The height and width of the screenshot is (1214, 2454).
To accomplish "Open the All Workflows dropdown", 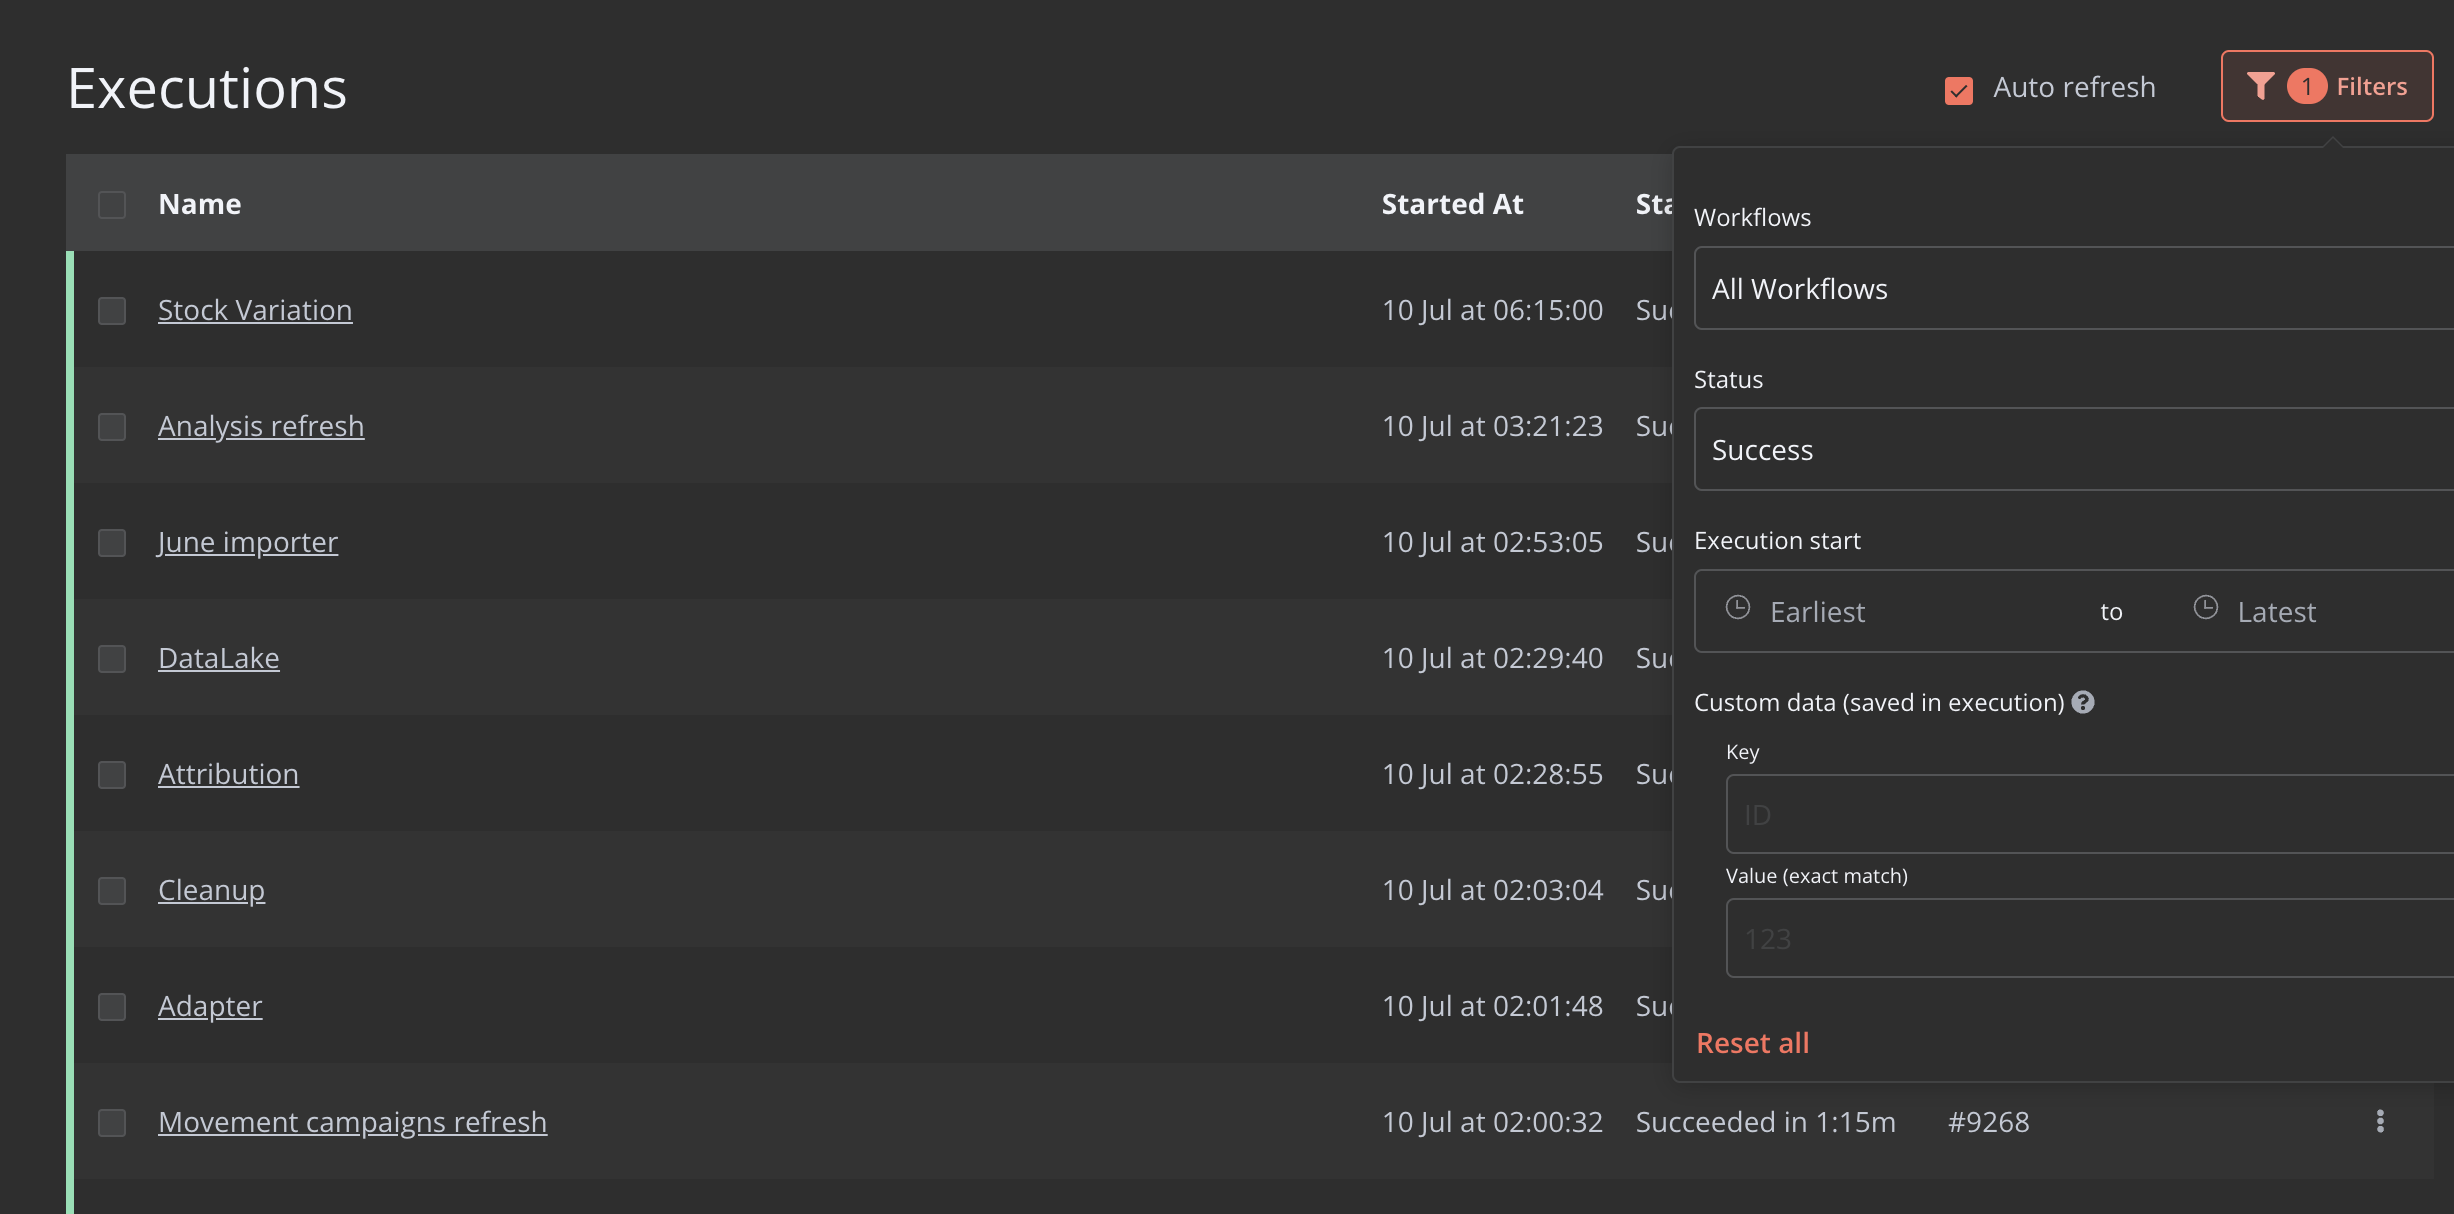I will coord(2070,288).
